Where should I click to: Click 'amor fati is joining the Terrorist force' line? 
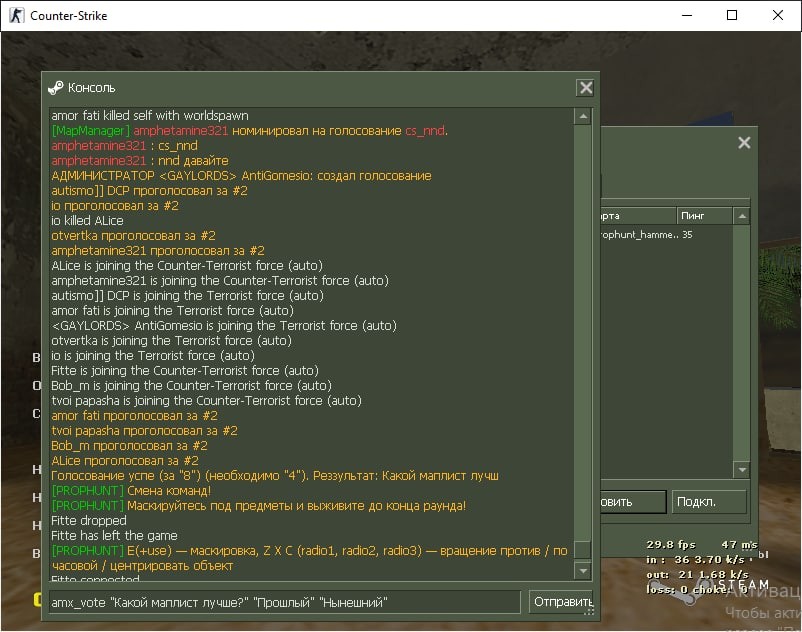coord(172,311)
